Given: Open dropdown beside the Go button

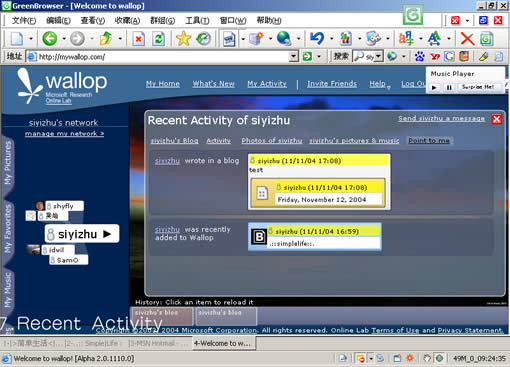Looking at the screenshot, I should (x=319, y=57).
